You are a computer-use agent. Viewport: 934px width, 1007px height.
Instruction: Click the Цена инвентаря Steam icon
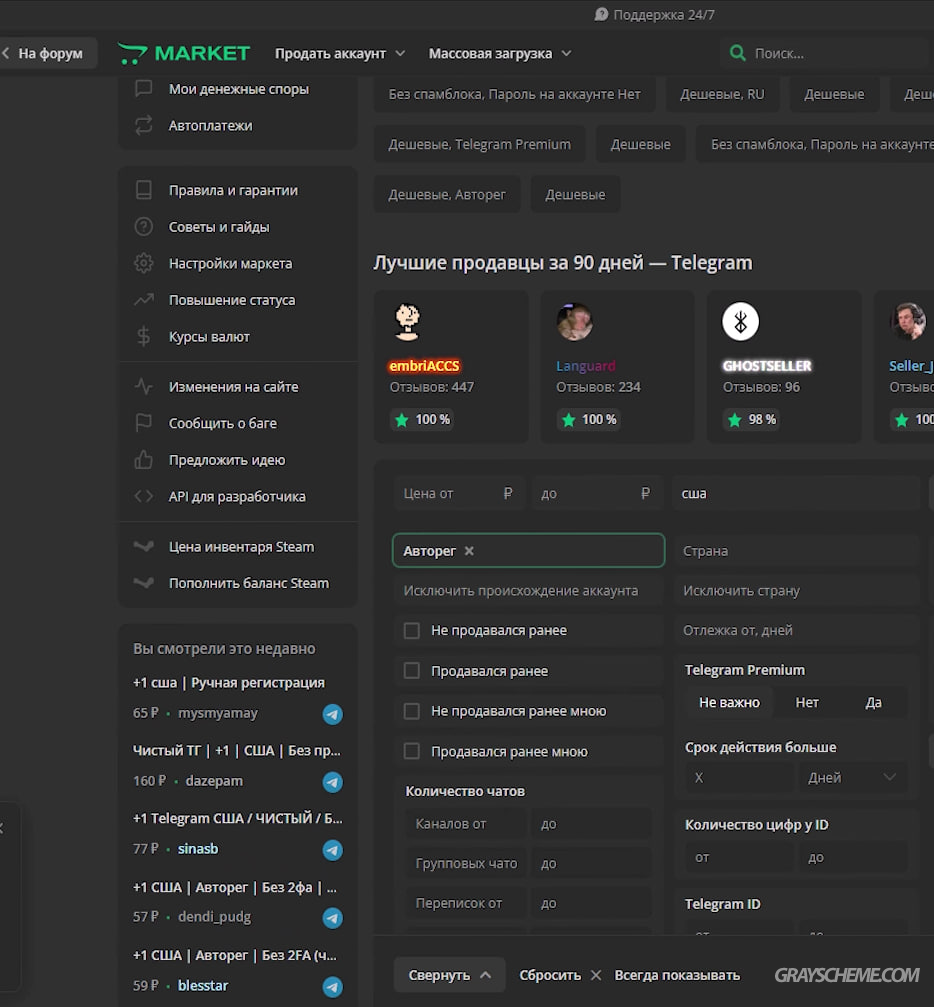click(143, 547)
